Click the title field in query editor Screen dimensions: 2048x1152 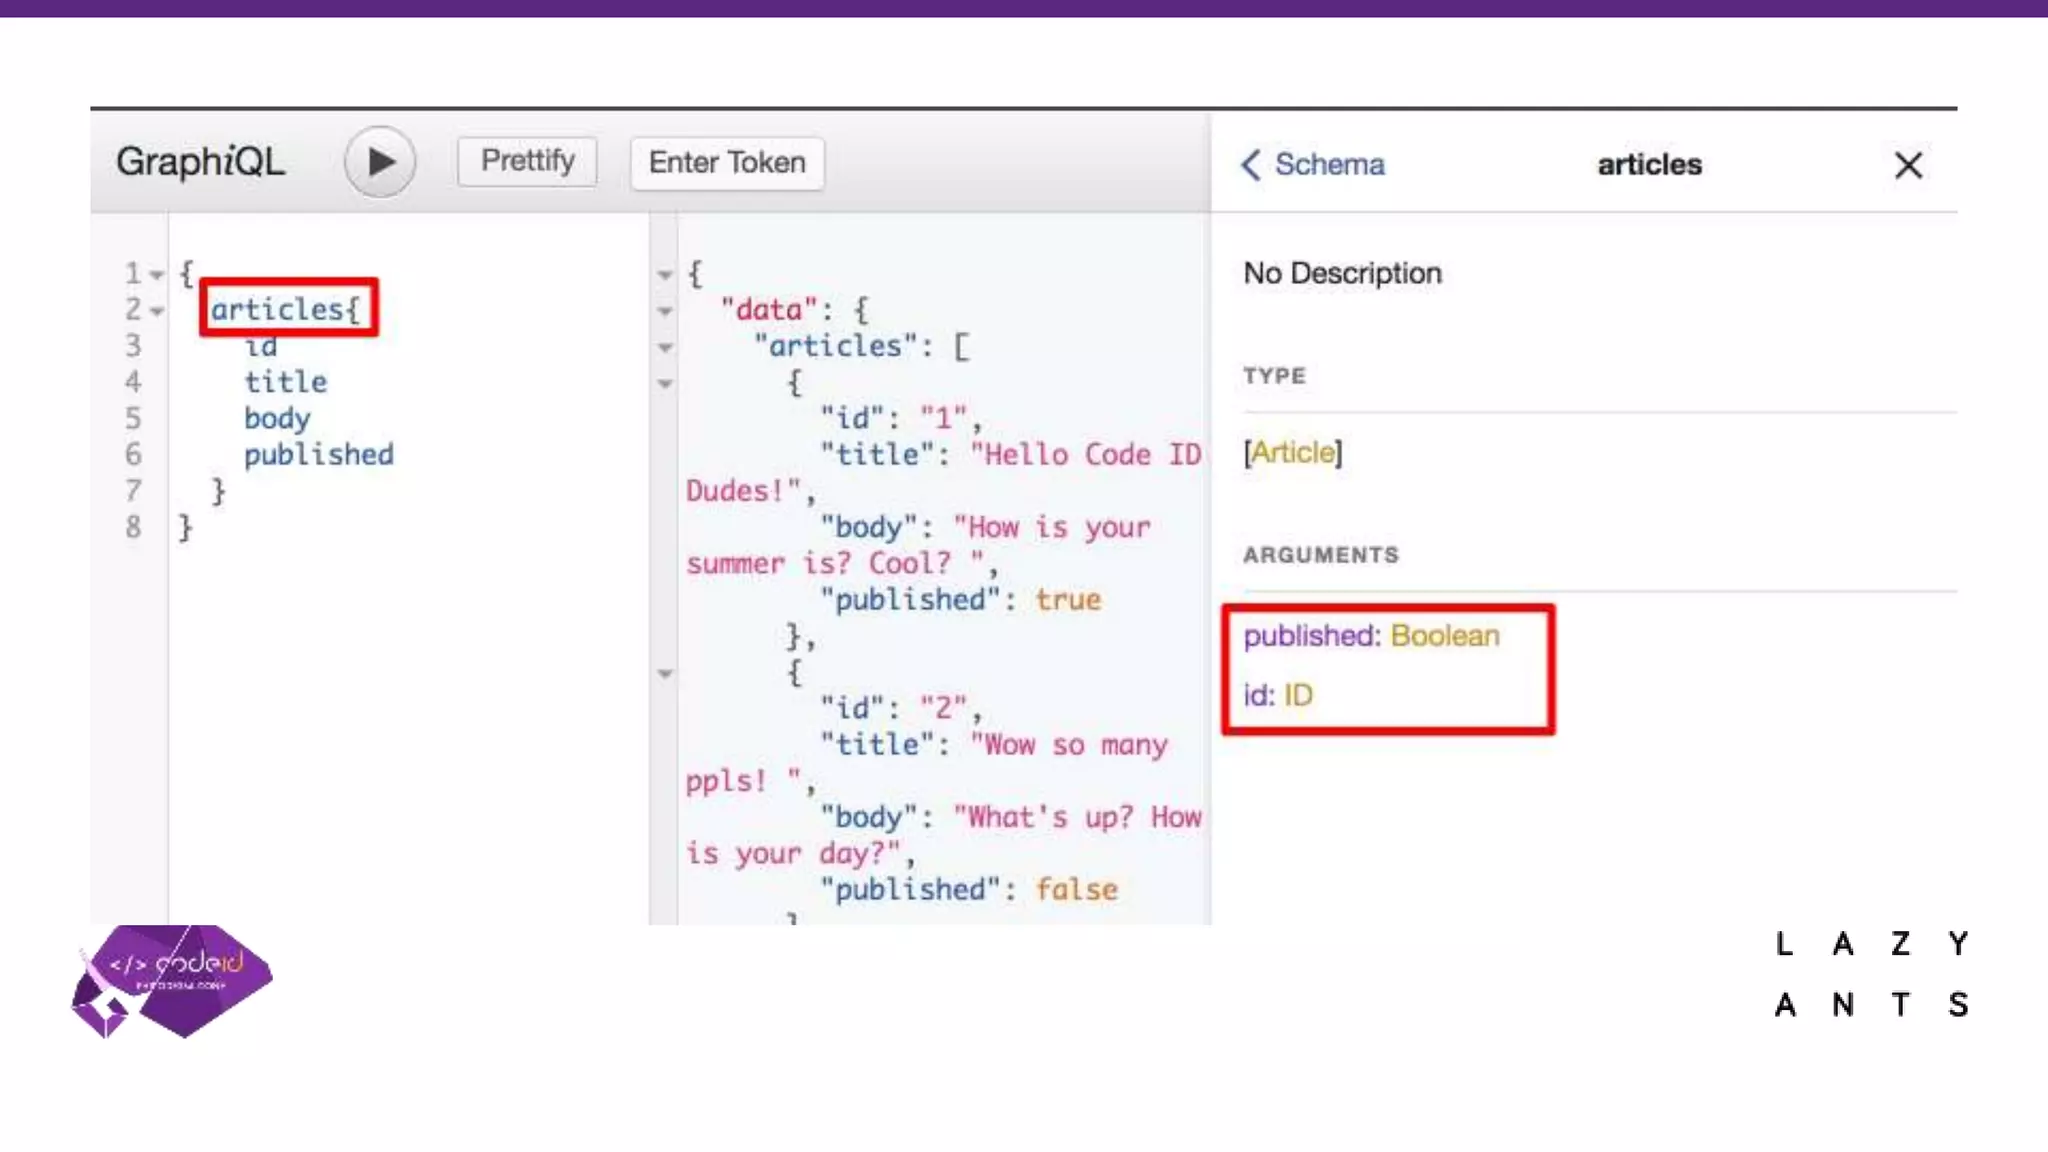[x=285, y=382]
